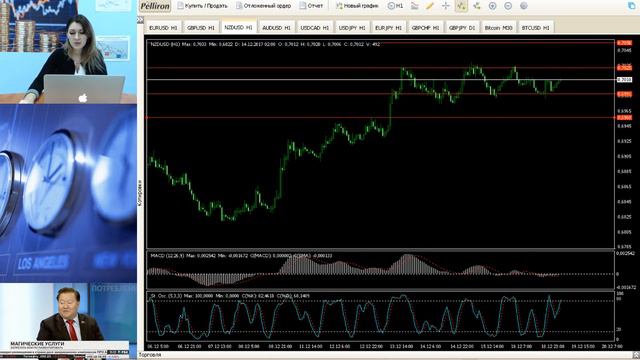Open the Купить / Продать order dialog
The height and width of the screenshot is (360, 640).
pos(203,6)
